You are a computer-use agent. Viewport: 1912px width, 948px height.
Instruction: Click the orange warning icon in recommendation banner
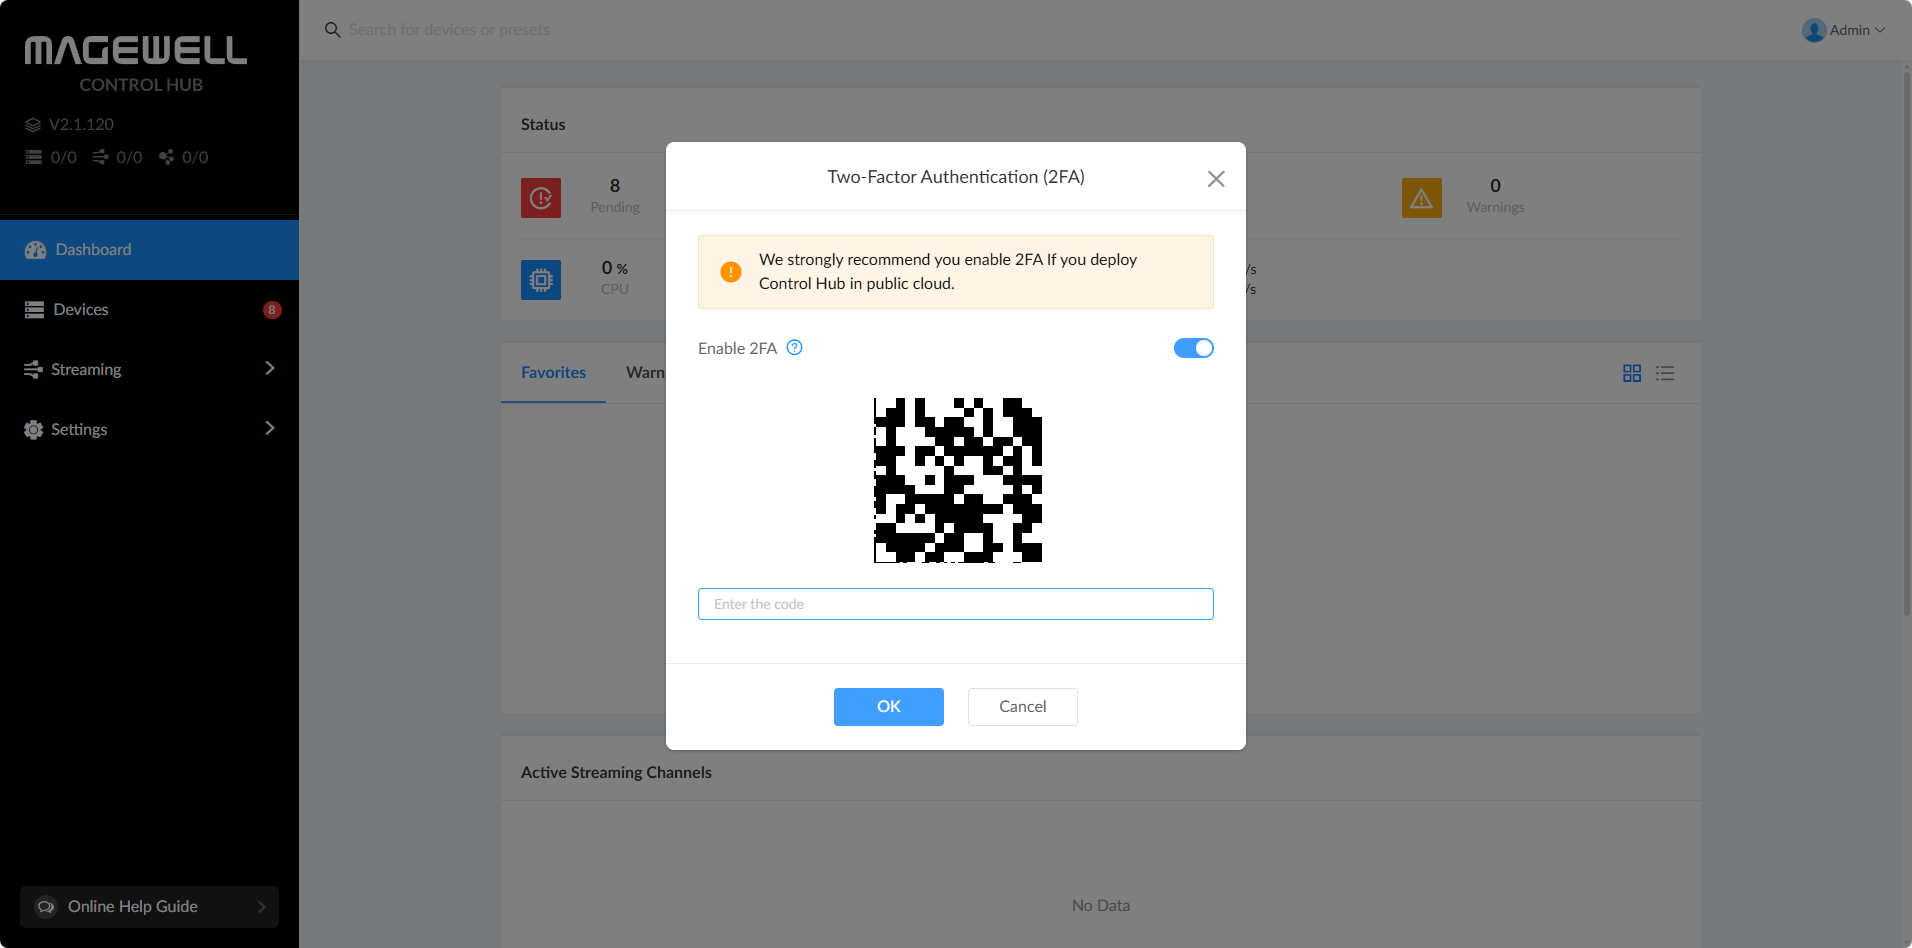coord(731,272)
